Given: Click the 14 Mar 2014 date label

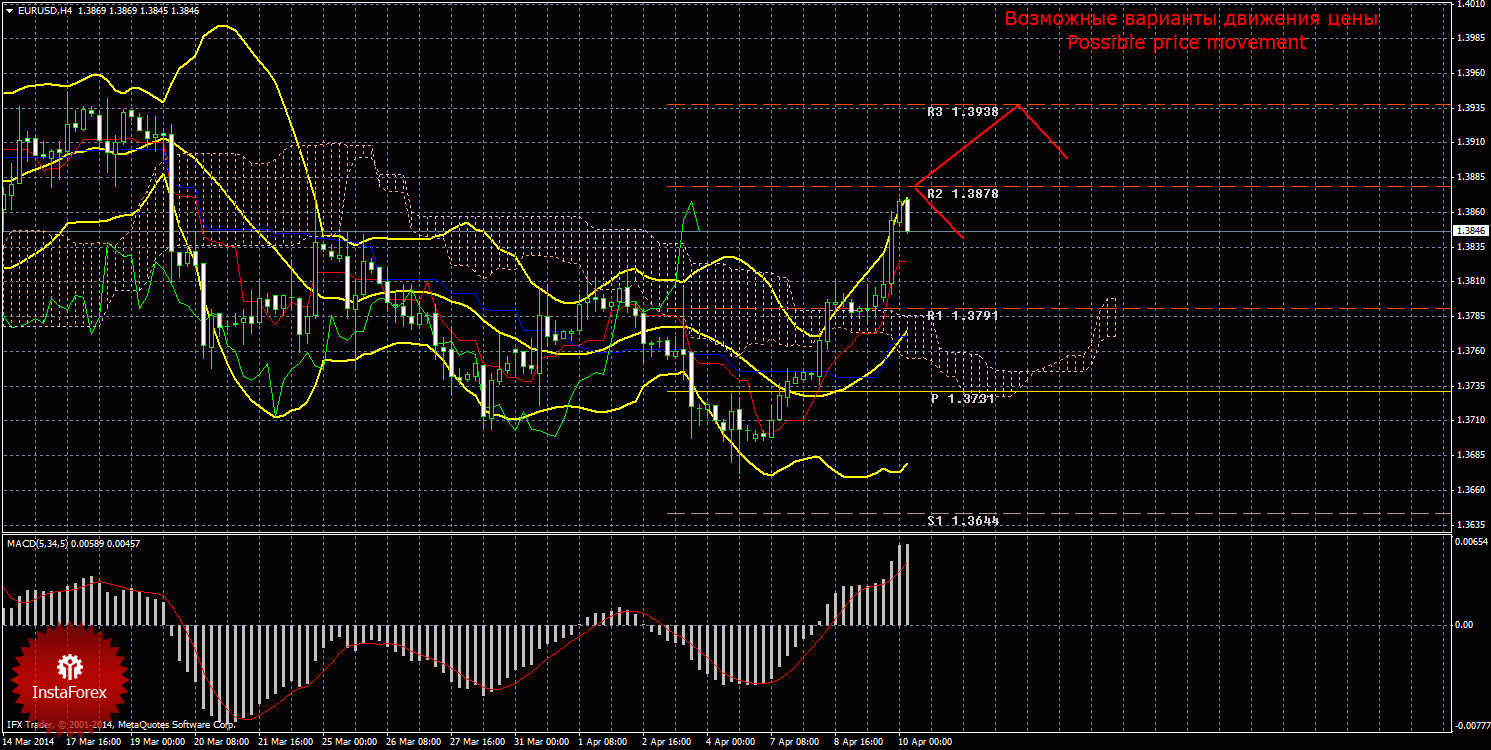Looking at the screenshot, I should pos(27,743).
